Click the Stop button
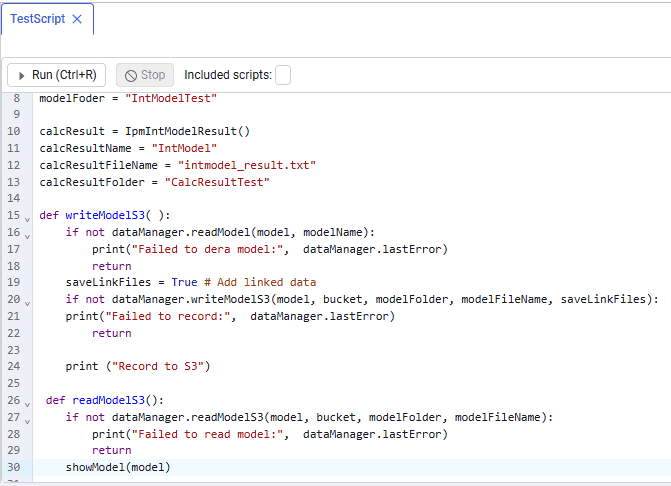 point(145,75)
